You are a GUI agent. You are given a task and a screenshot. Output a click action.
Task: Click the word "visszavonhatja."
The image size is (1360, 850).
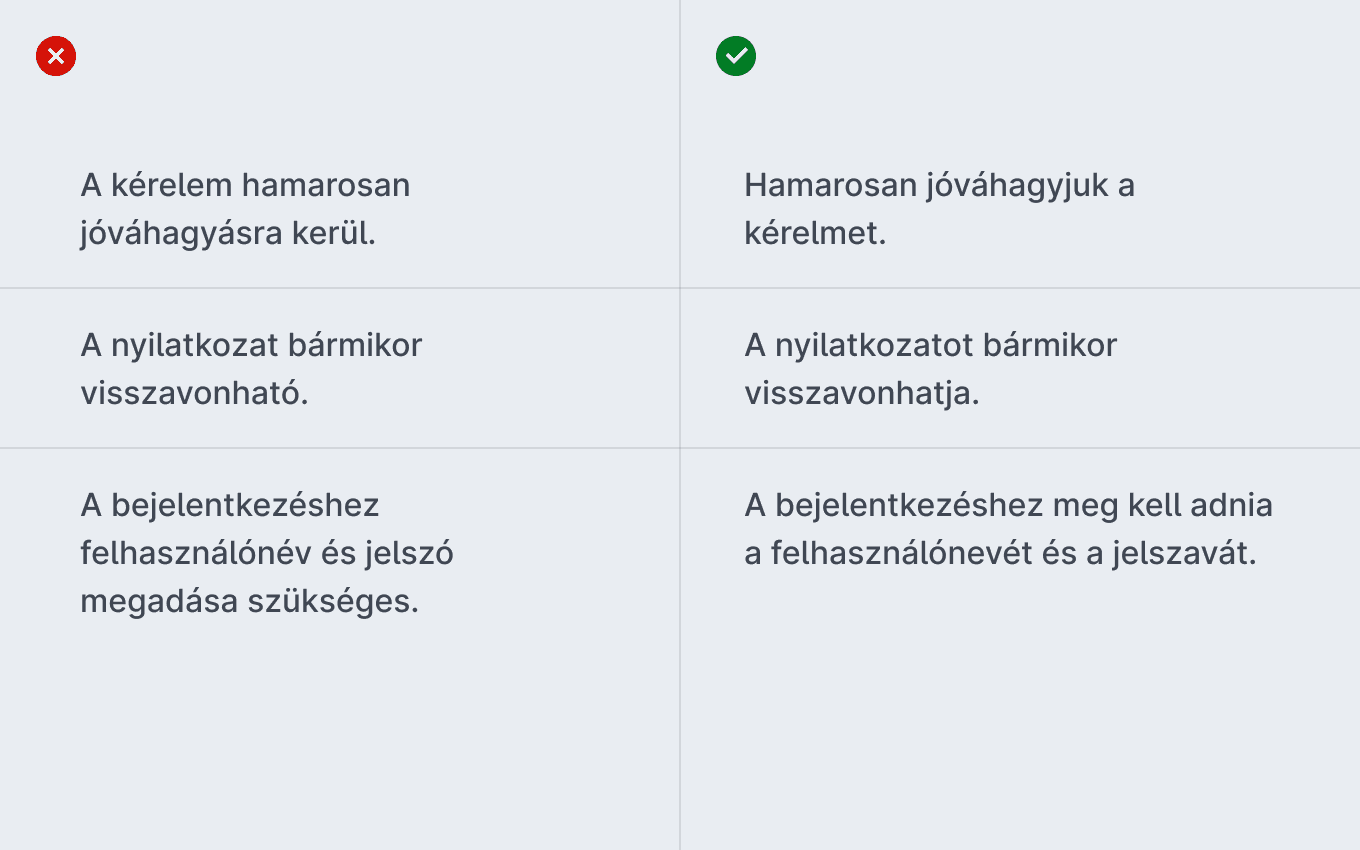862,393
